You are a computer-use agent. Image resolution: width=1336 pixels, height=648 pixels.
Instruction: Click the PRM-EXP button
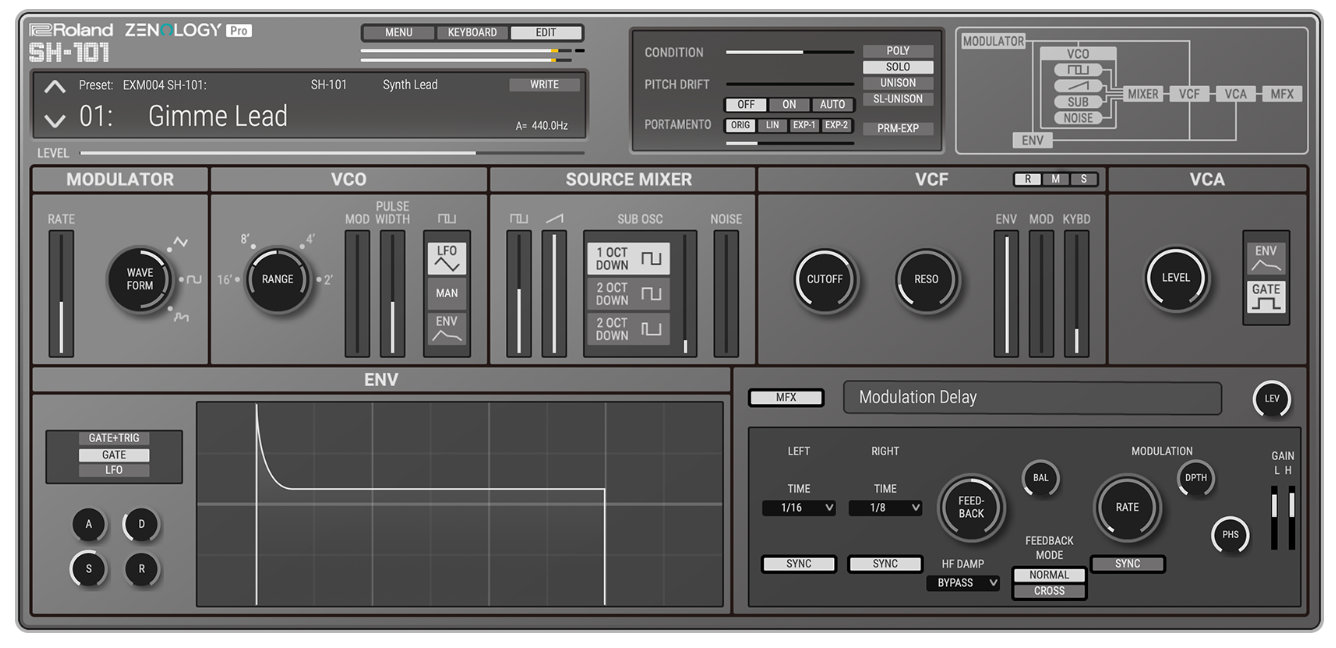tap(898, 128)
